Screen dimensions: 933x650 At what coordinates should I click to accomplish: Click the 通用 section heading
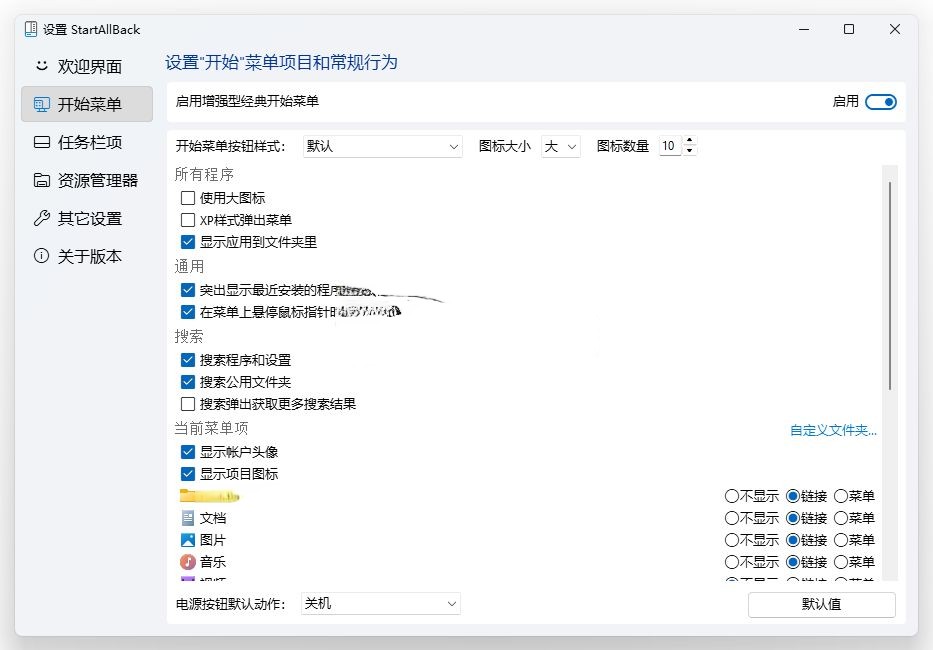pos(189,267)
